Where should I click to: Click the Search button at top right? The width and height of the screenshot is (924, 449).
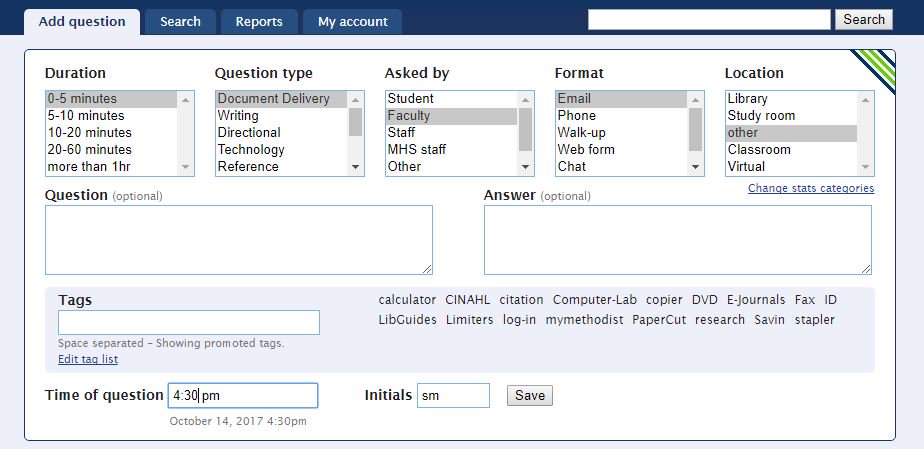tap(863, 19)
